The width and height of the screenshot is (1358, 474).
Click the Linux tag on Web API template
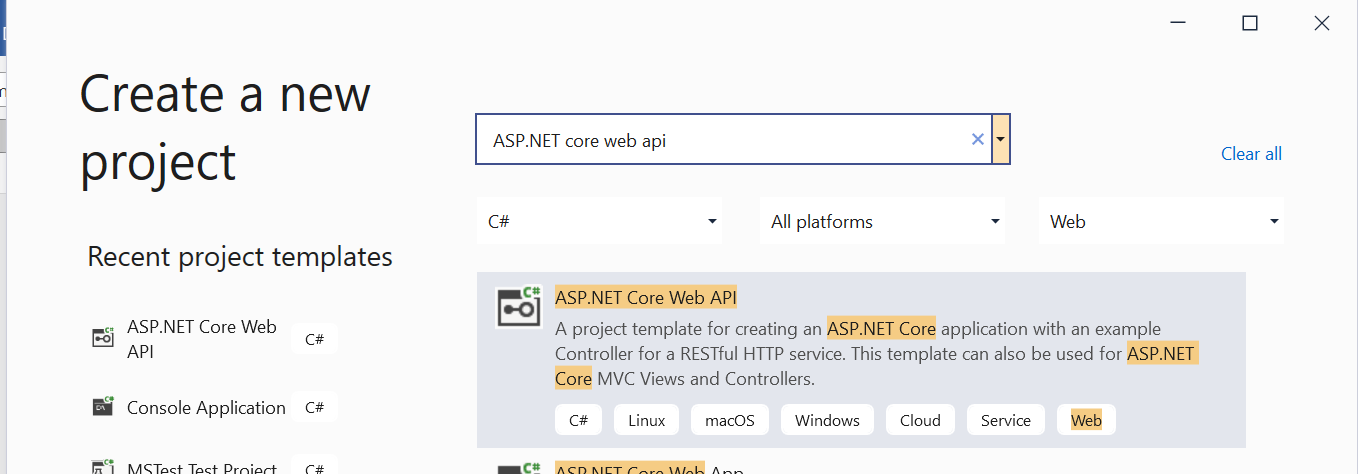646,420
